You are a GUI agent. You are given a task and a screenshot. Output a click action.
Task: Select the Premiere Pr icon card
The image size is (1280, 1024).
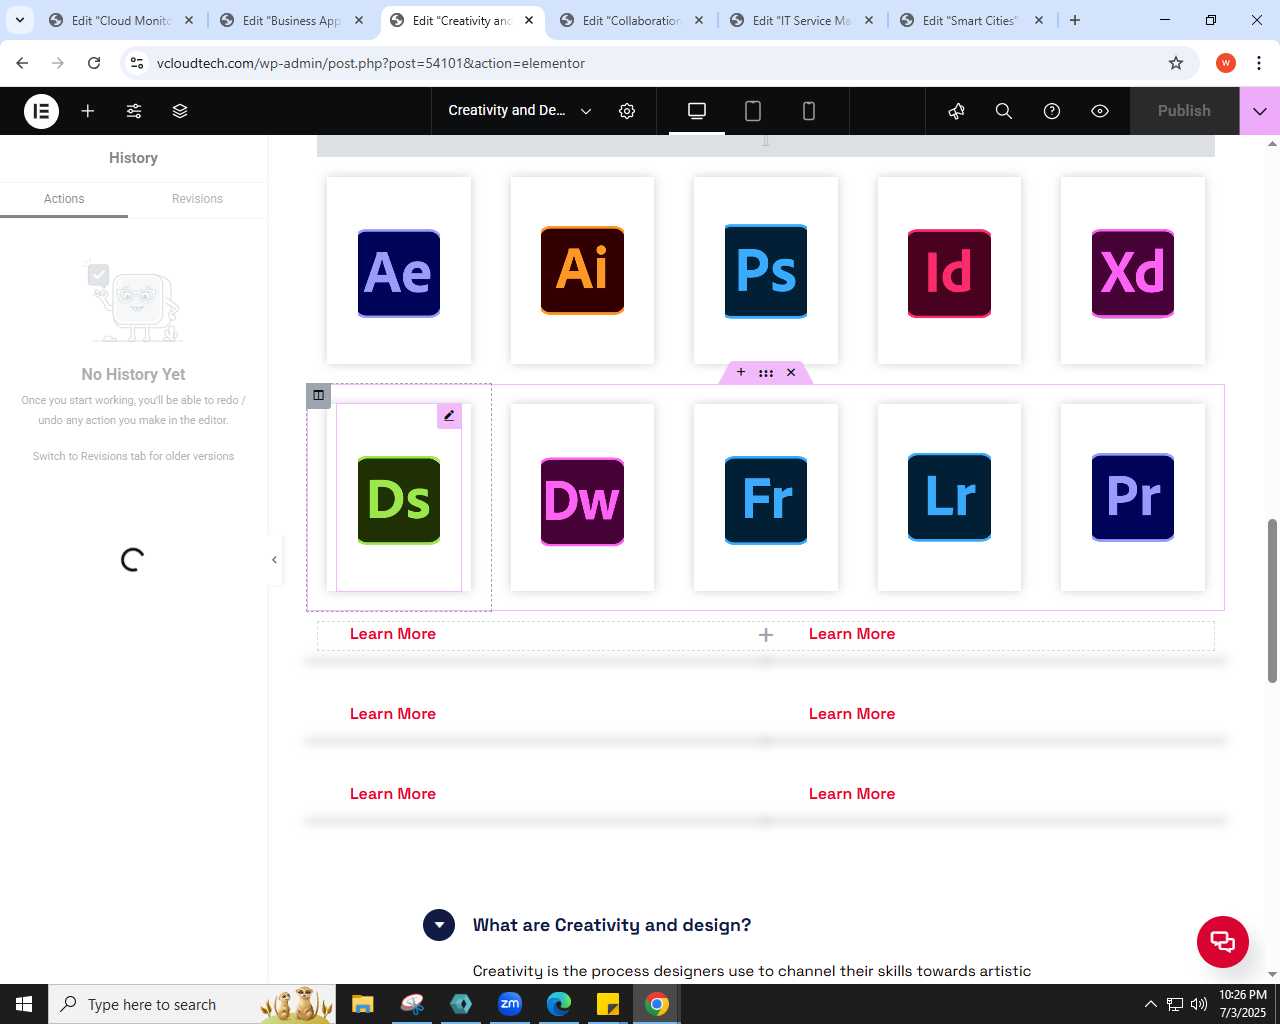click(1133, 497)
